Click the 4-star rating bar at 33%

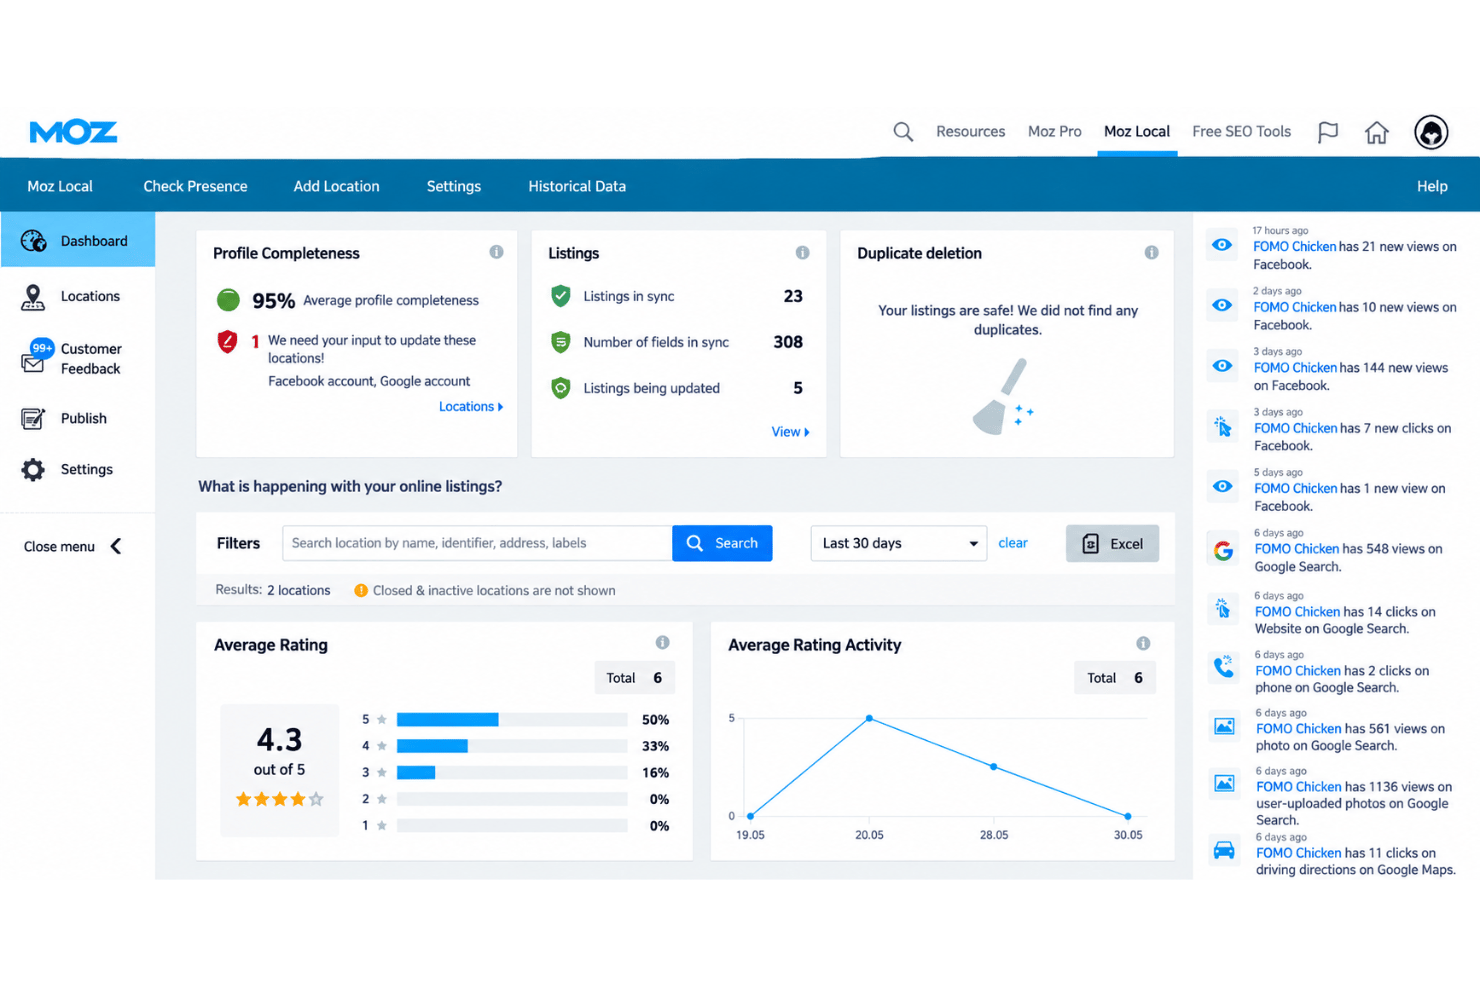coord(512,746)
